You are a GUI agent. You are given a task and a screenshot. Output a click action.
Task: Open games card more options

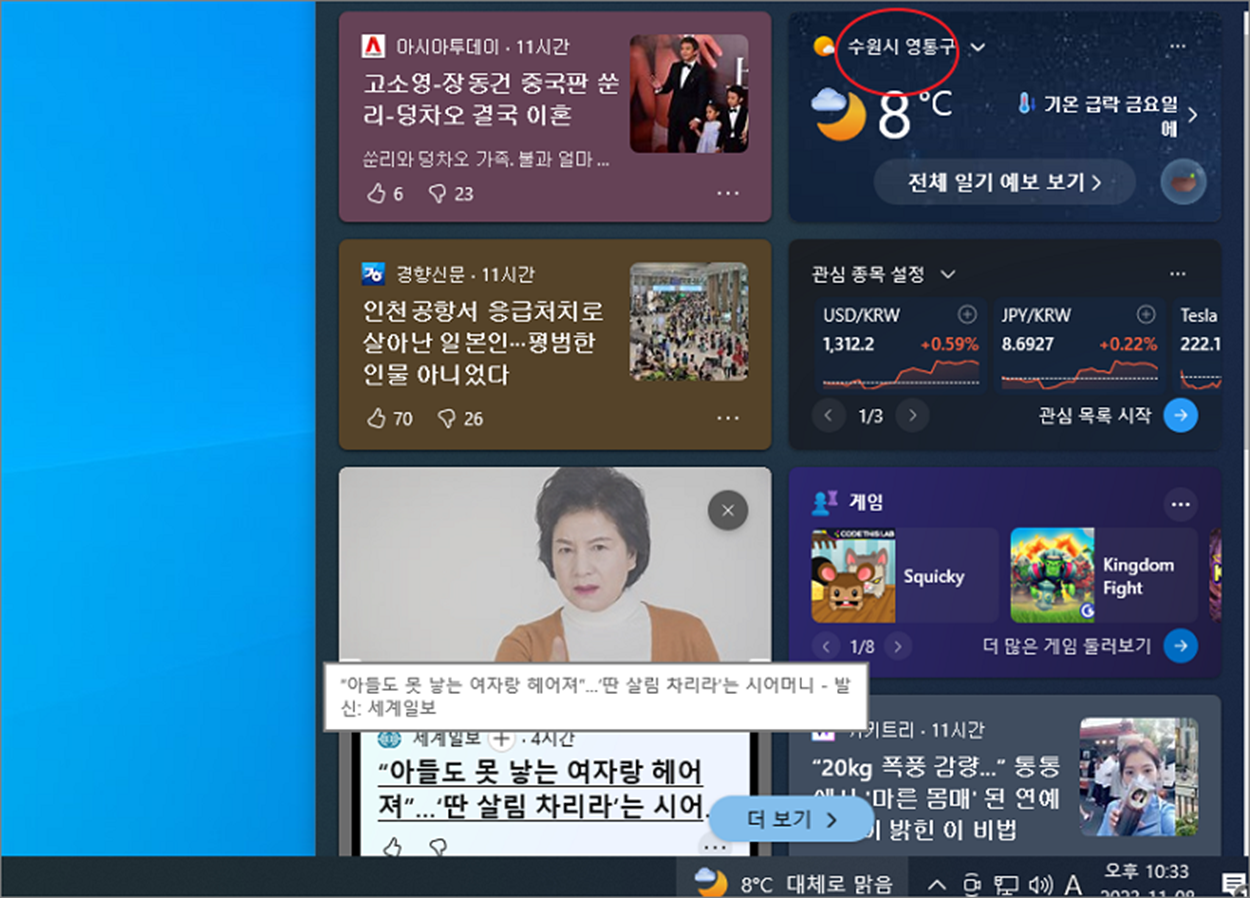[x=1181, y=503]
